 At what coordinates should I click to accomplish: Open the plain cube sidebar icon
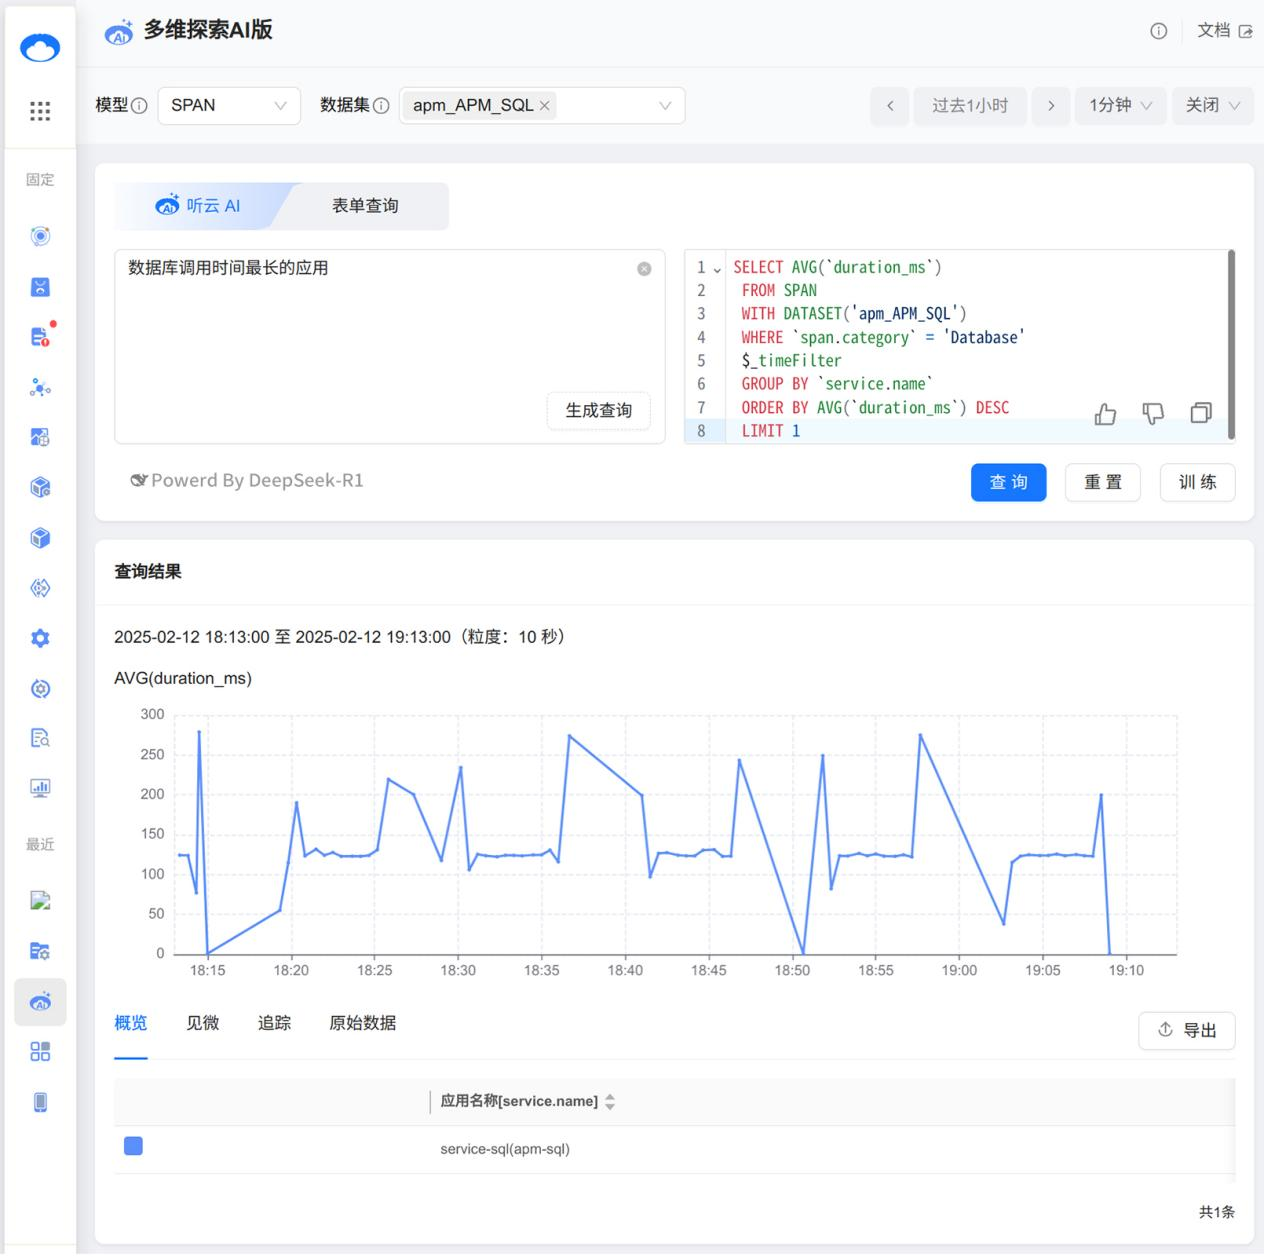(x=40, y=538)
